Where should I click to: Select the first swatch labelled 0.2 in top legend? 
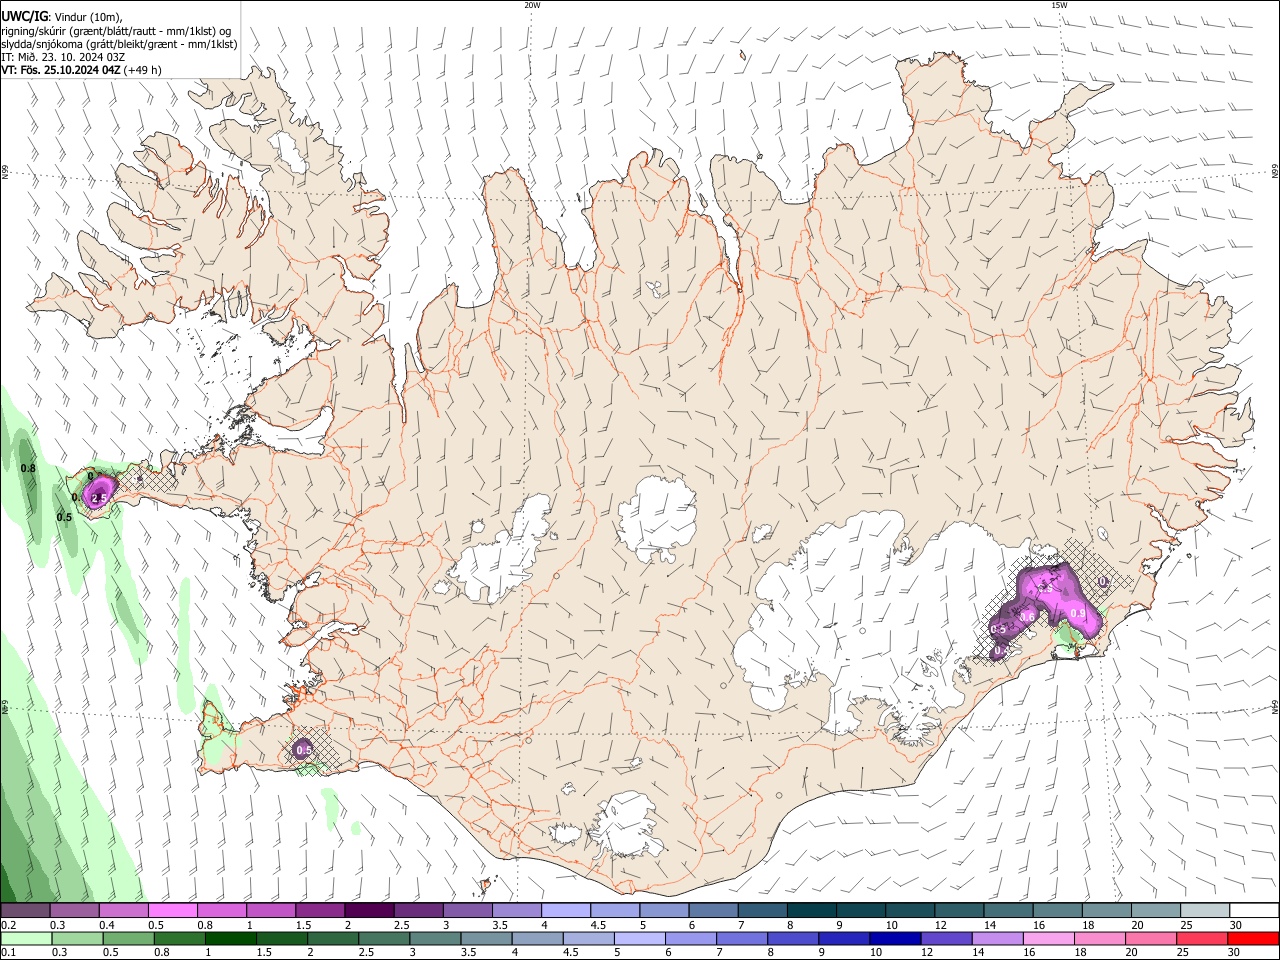coord(25,911)
